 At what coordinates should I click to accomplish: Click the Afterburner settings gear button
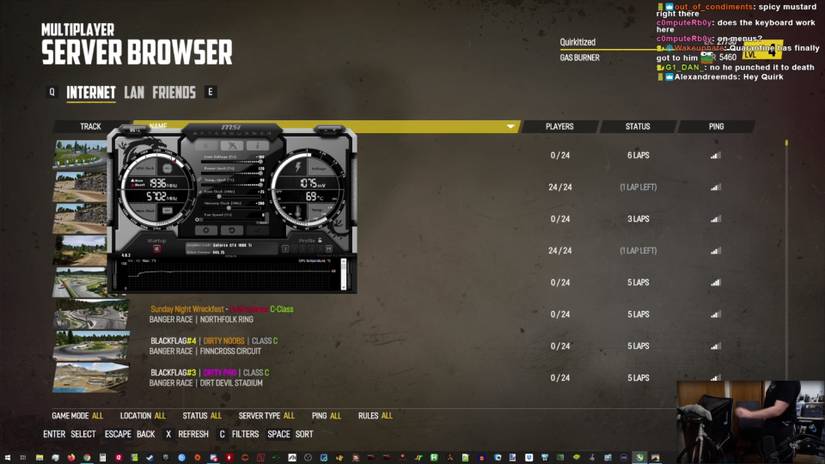207,230
